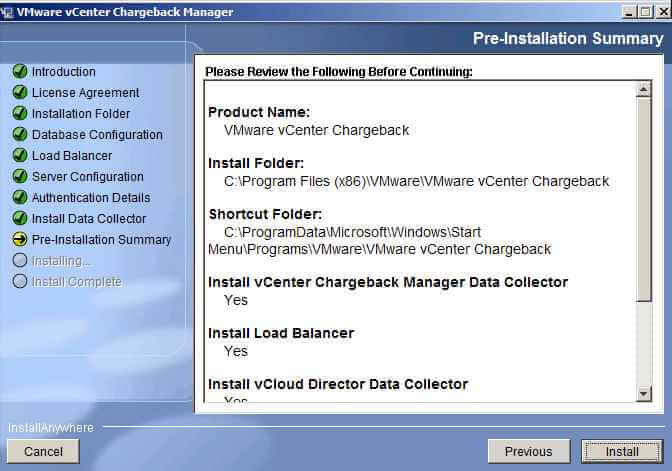The image size is (672, 471).
Task: Click the InstallAnywhere label
Action: coord(51,428)
